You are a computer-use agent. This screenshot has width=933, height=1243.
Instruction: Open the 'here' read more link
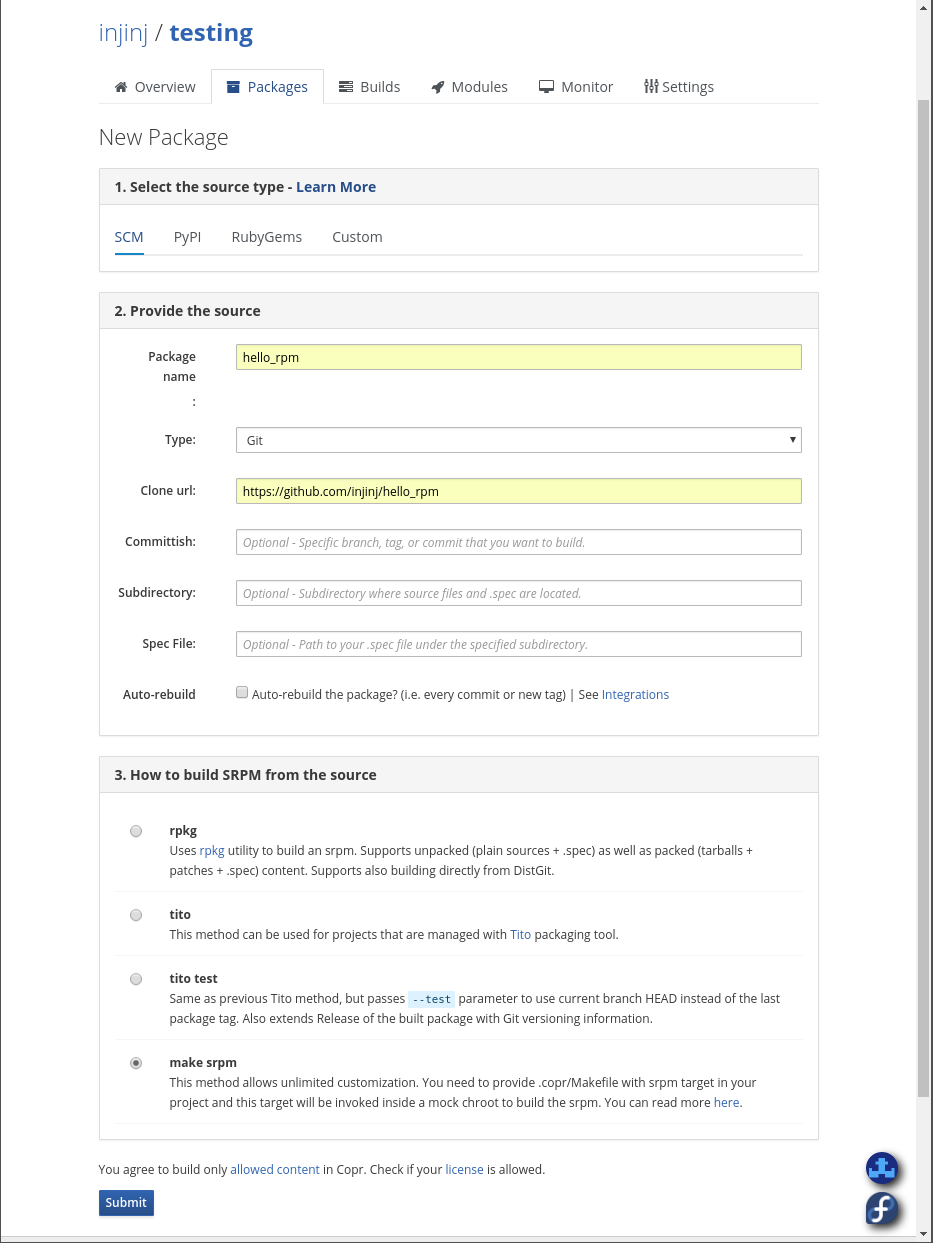(726, 1102)
